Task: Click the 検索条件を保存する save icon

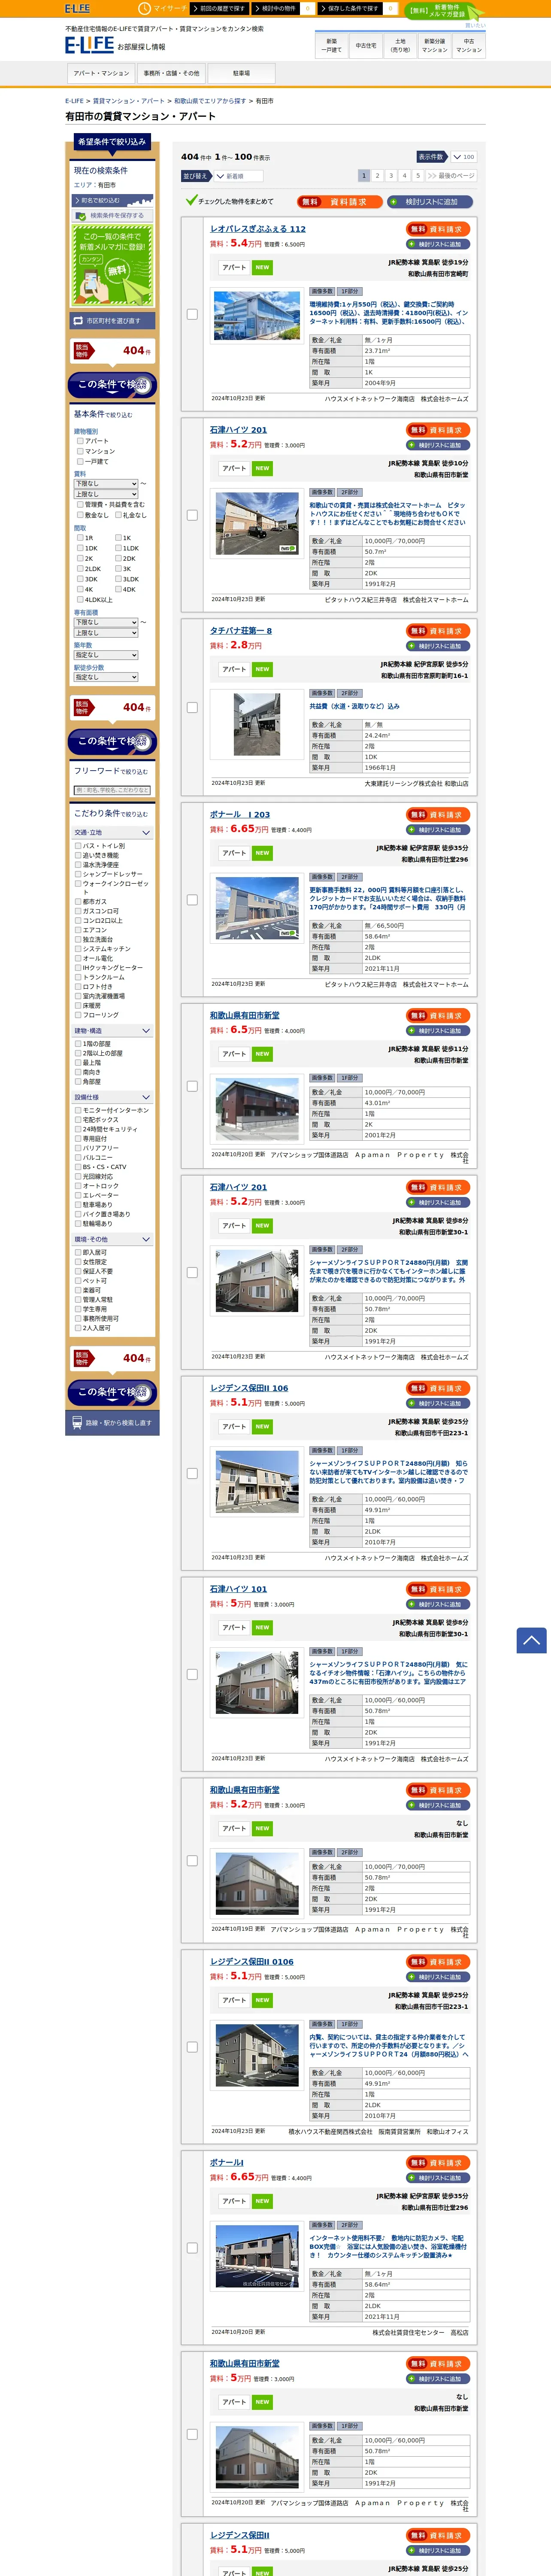Action: [81, 215]
